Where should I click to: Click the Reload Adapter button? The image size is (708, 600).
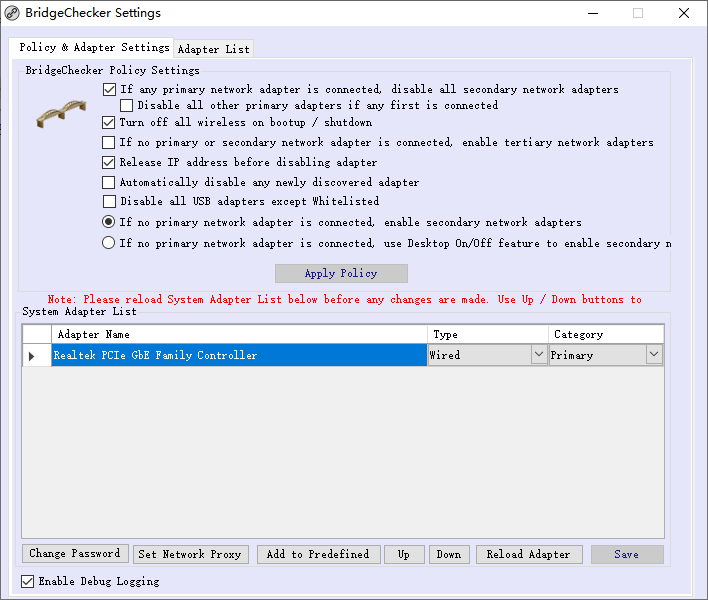pos(529,554)
